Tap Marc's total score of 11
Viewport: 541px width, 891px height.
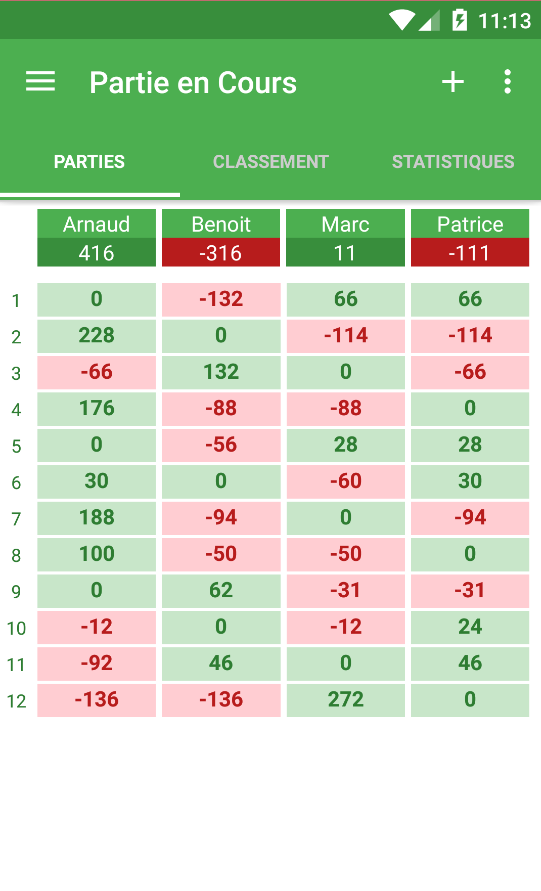point(346,252)
